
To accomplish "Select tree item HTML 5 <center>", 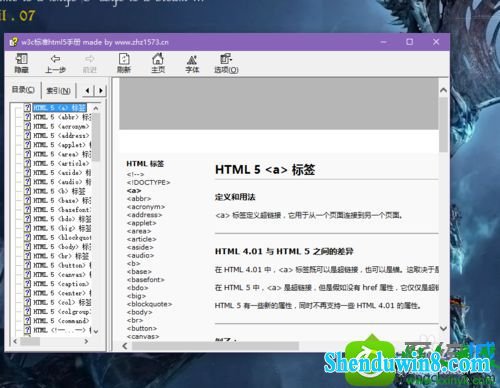I will coord(62,293).
